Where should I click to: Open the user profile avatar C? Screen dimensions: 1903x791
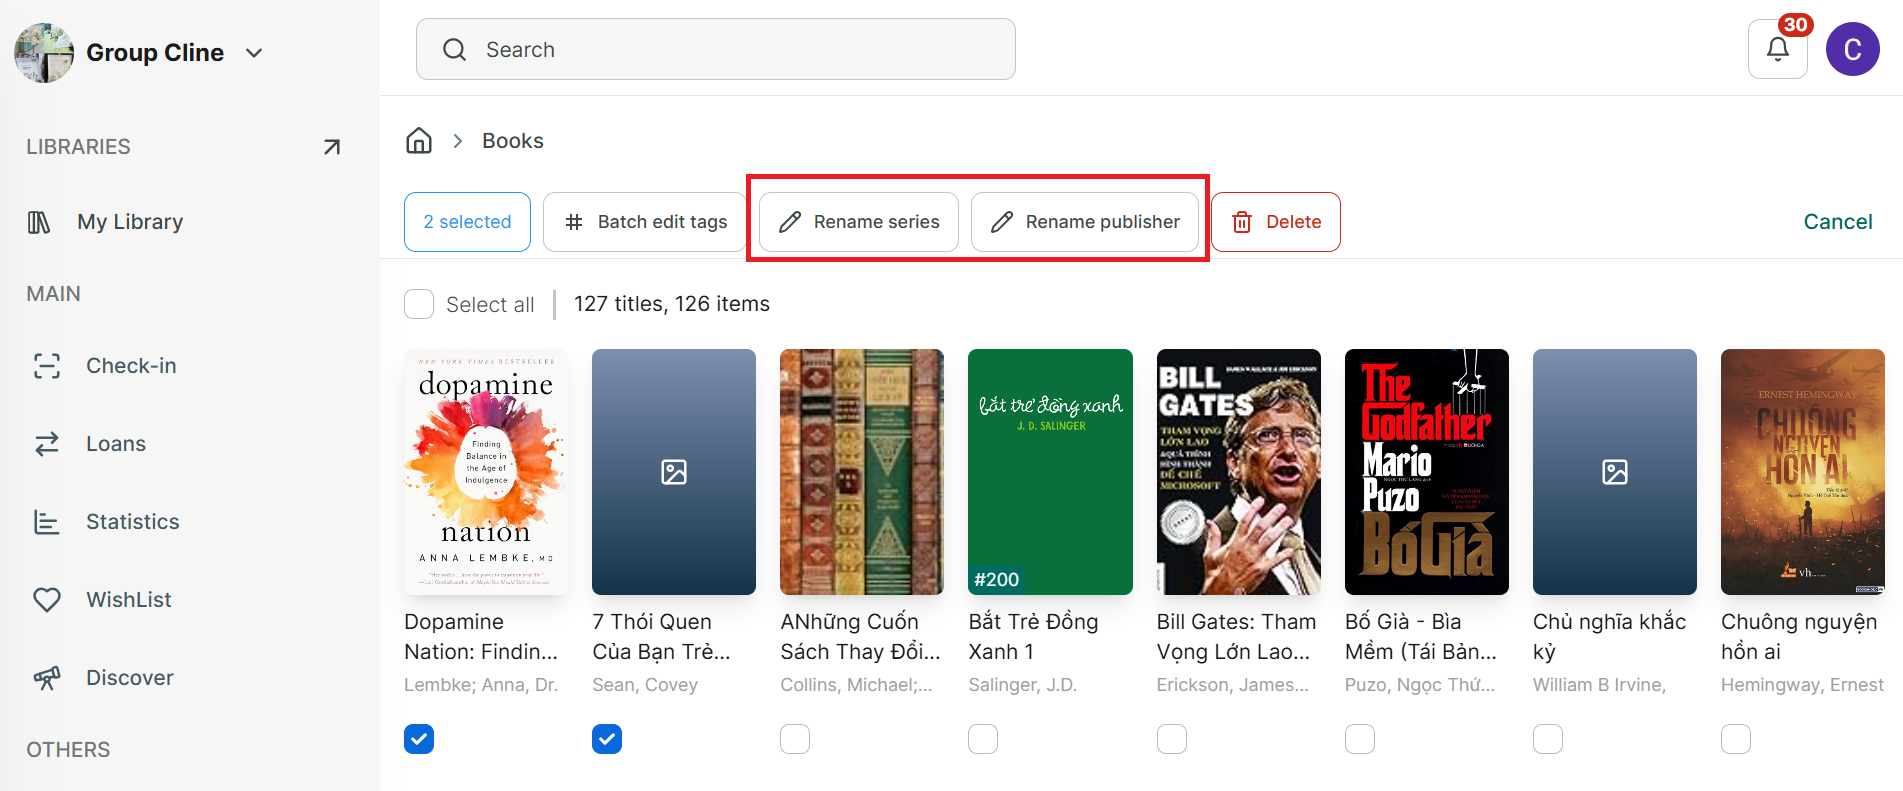pos(1852,49)
